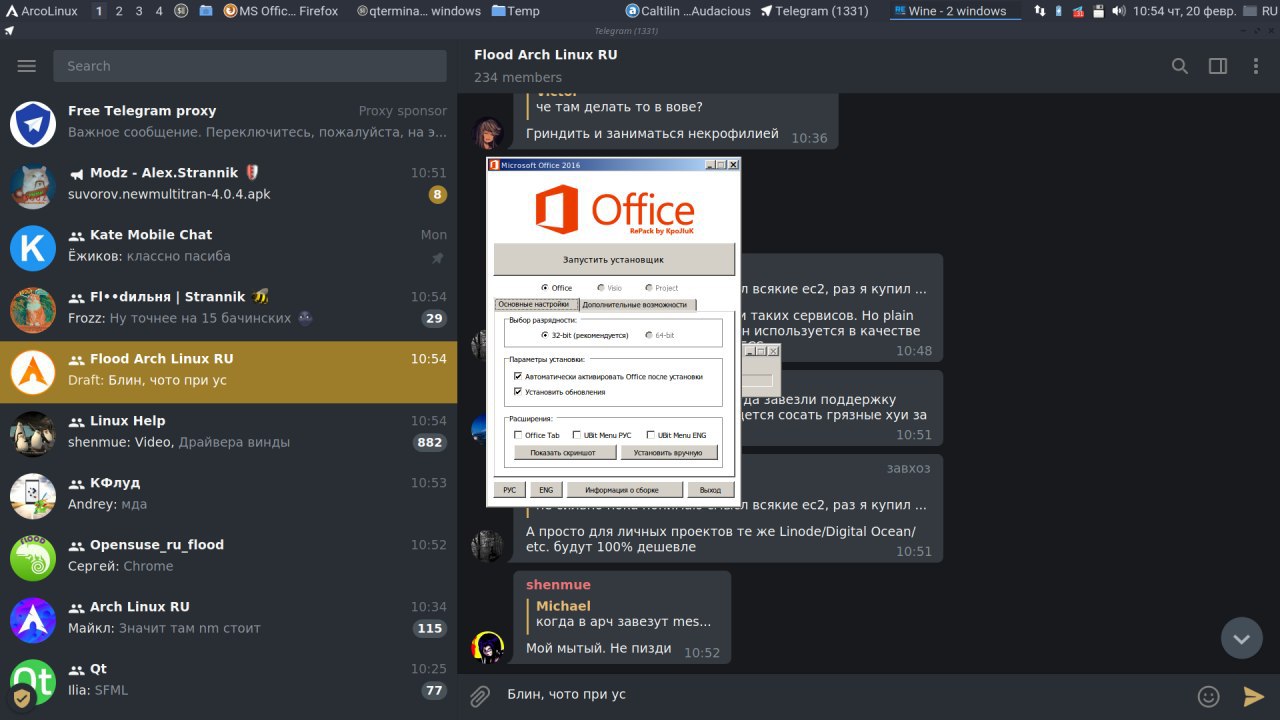Click Информация о сборке button
1280x720 pixels.
[625, 490]
